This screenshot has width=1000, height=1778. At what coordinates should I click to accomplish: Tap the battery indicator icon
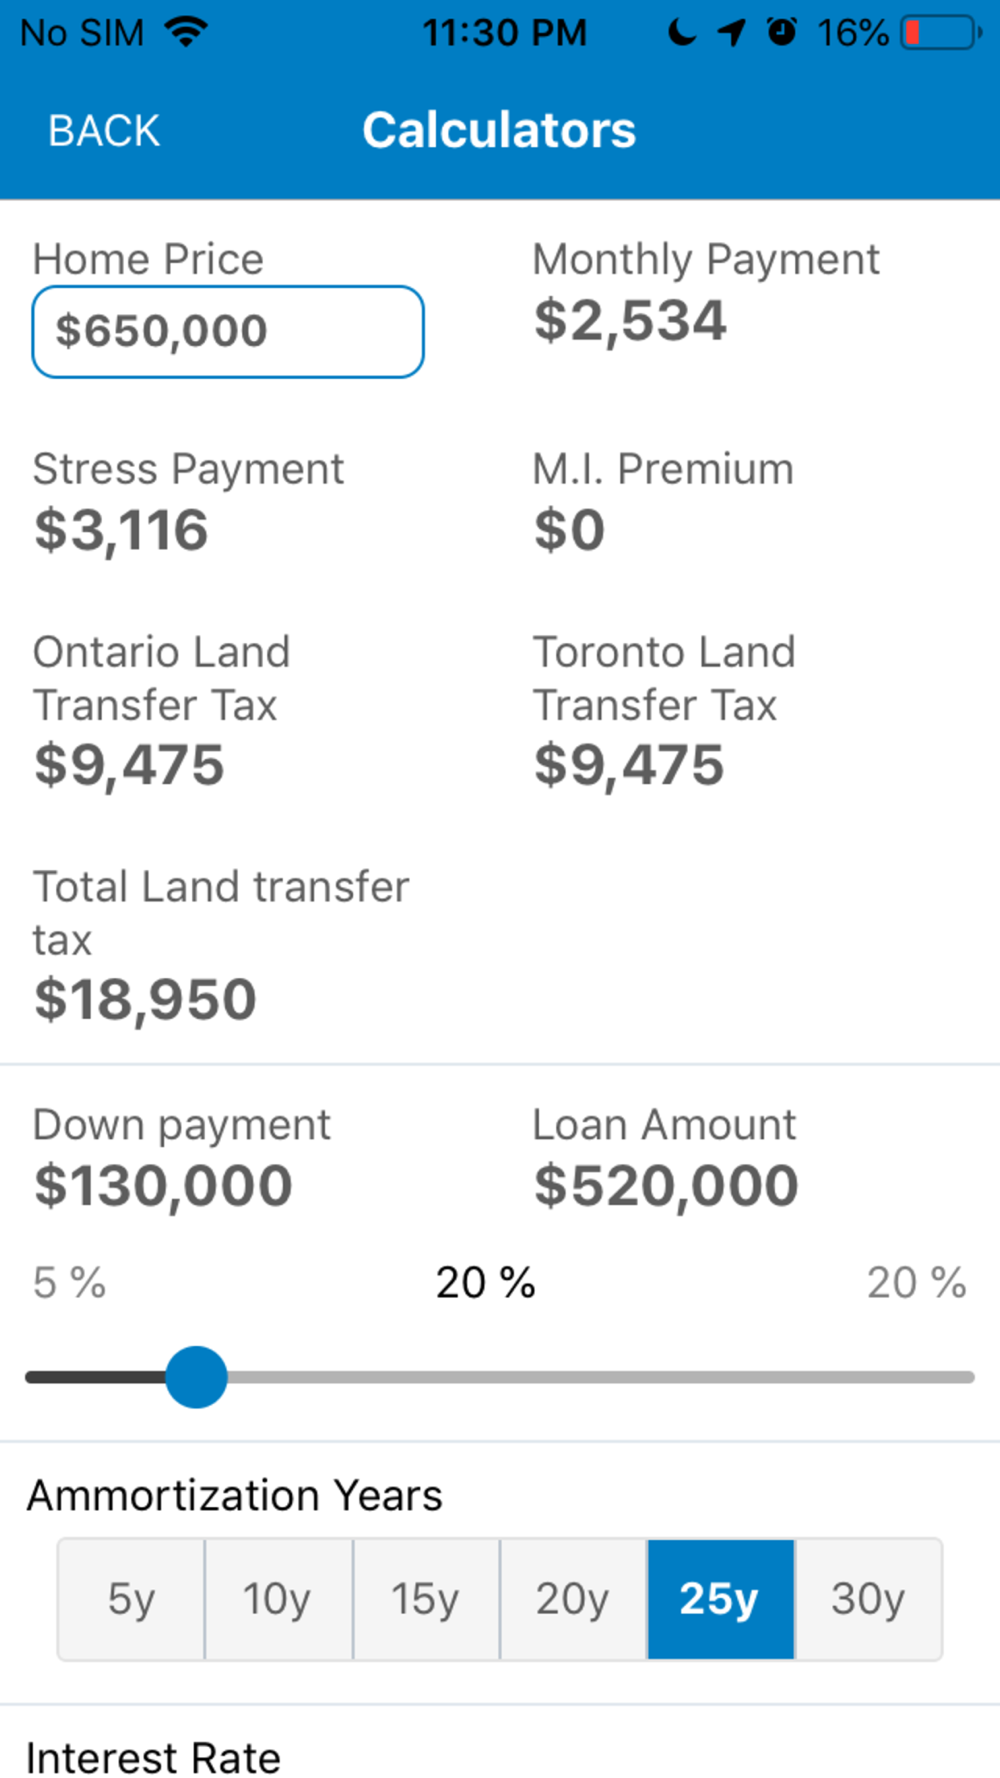pos(942,33)
